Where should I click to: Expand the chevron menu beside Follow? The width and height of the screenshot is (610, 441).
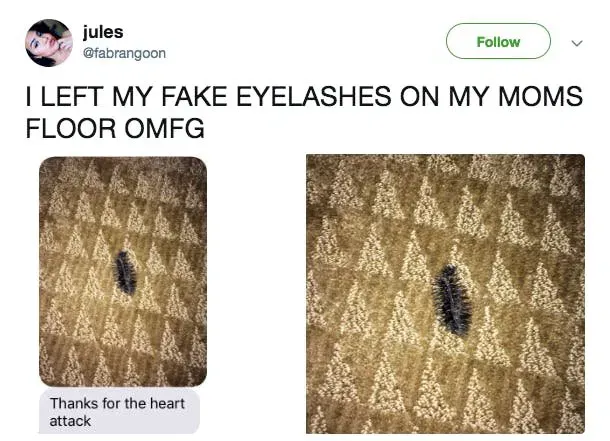click(x=577, y=43)
